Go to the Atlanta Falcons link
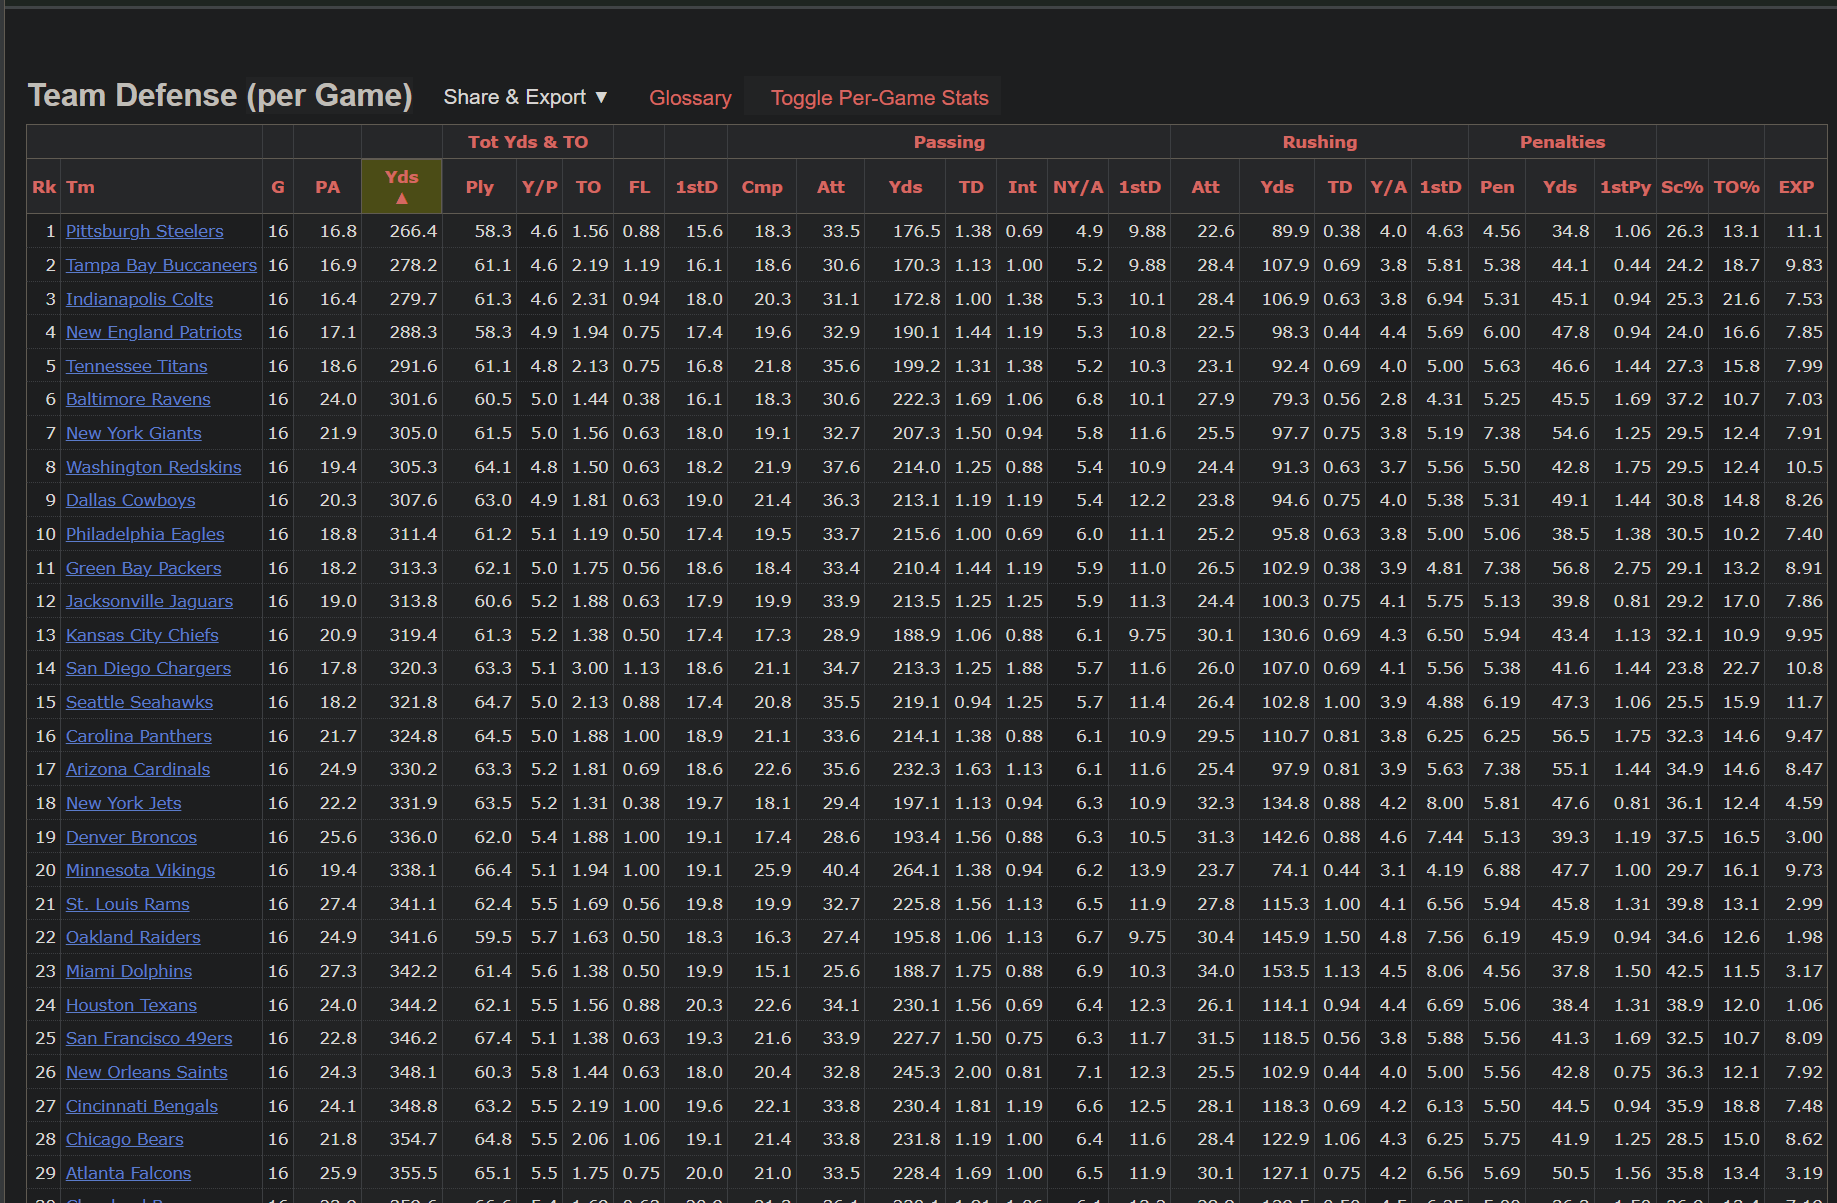This screenshot has height=1203, width=1837. pos(128,1173)
